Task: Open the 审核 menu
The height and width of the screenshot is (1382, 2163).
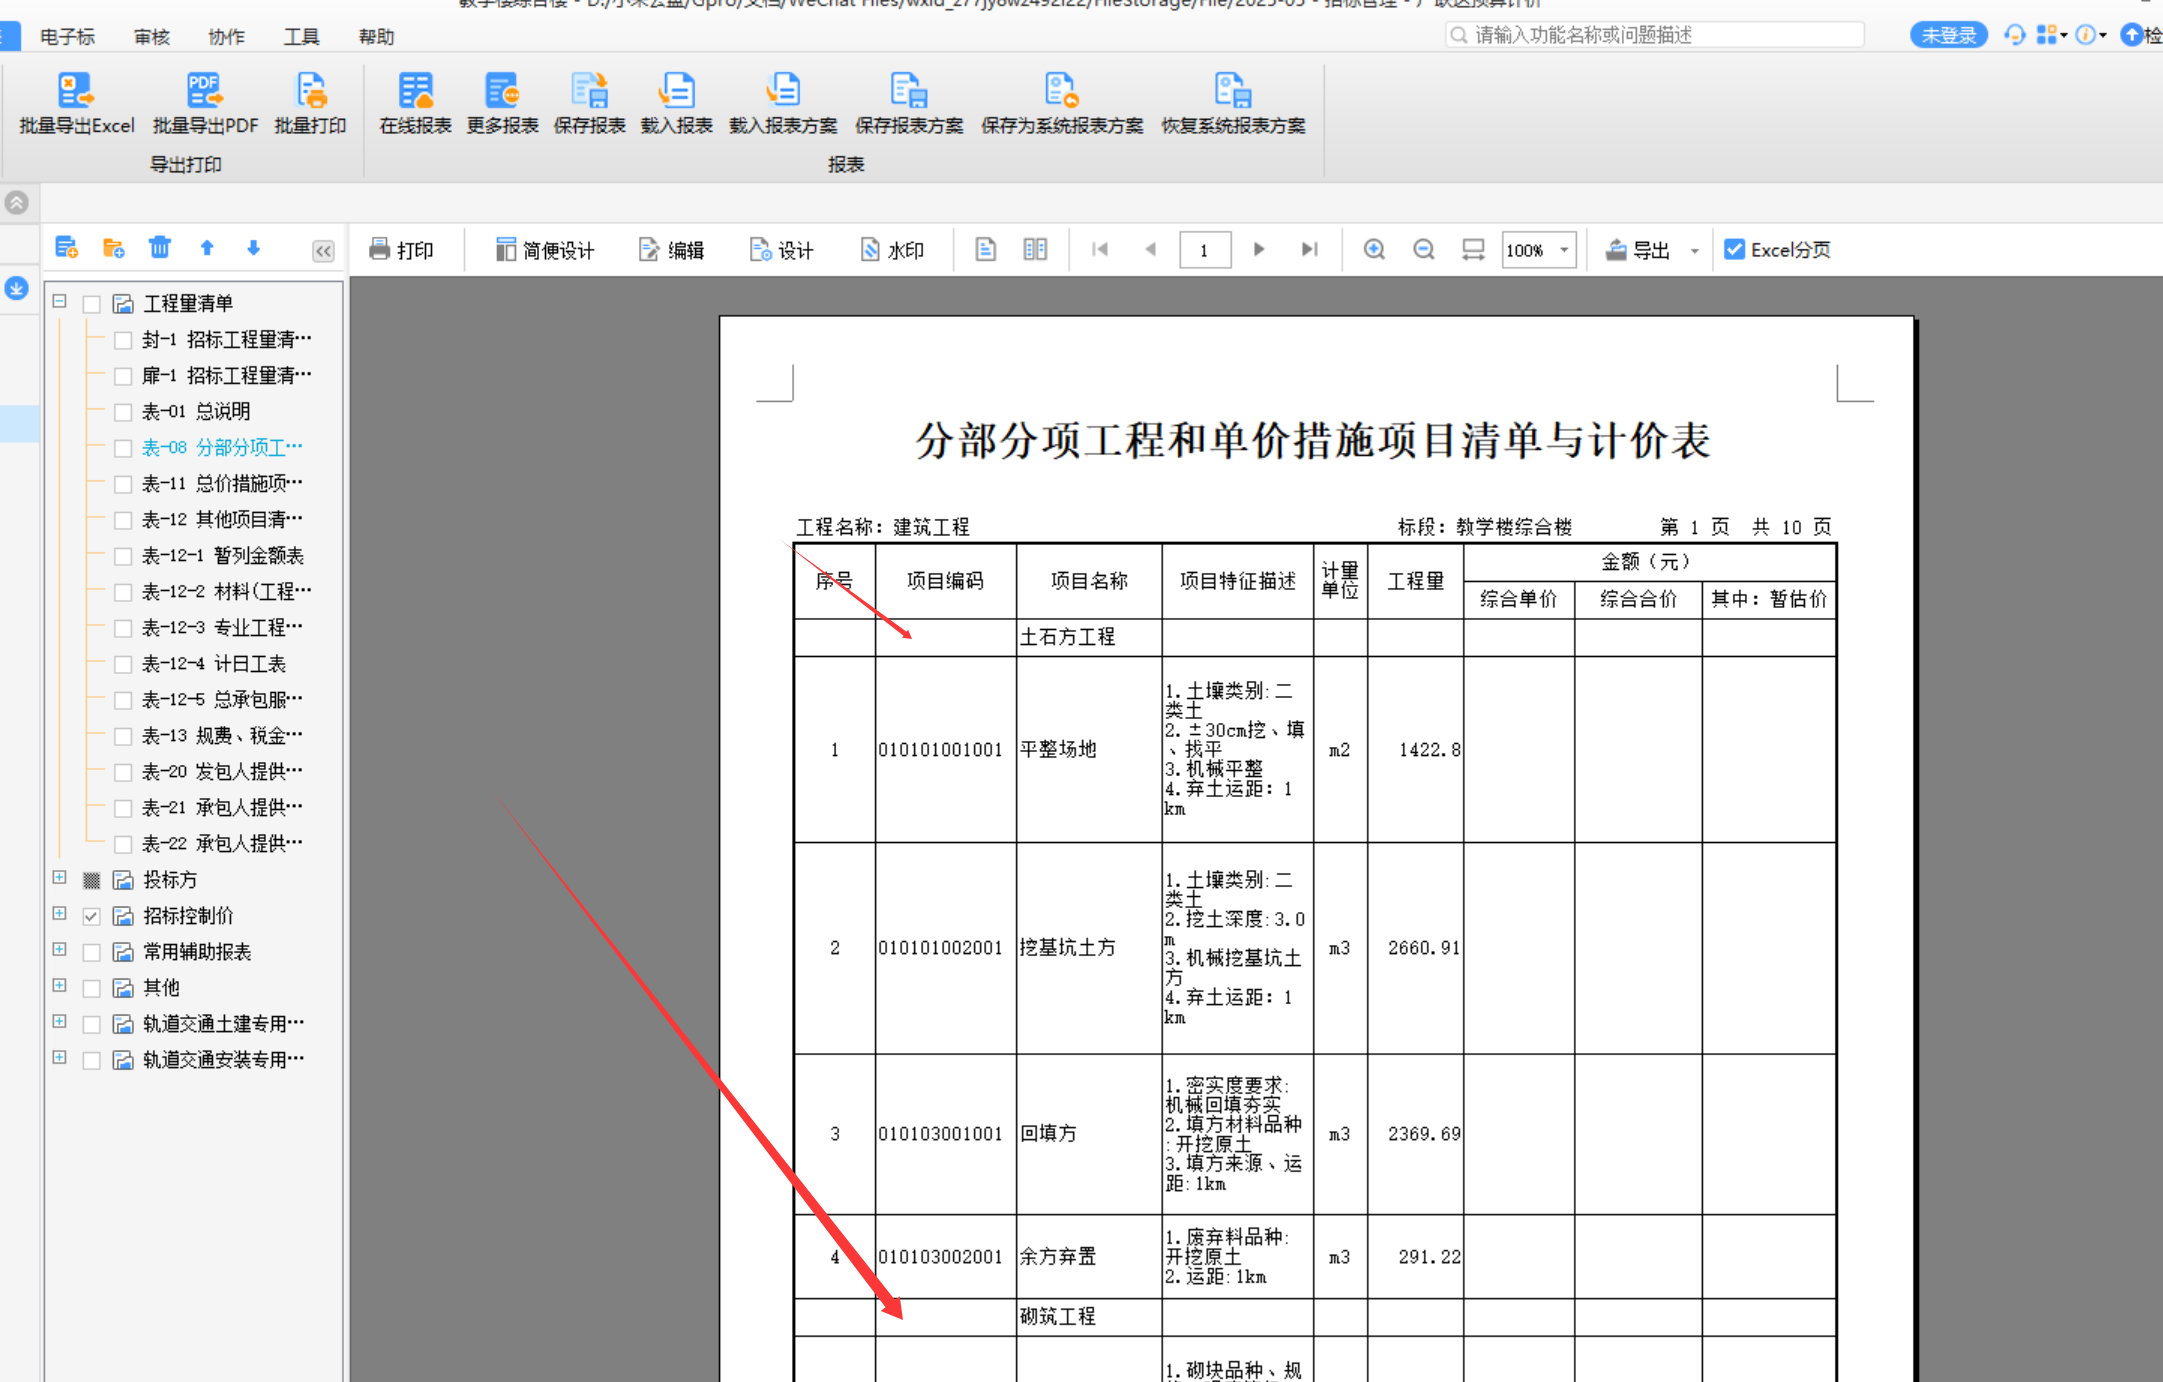Action: tap(151, 36)
